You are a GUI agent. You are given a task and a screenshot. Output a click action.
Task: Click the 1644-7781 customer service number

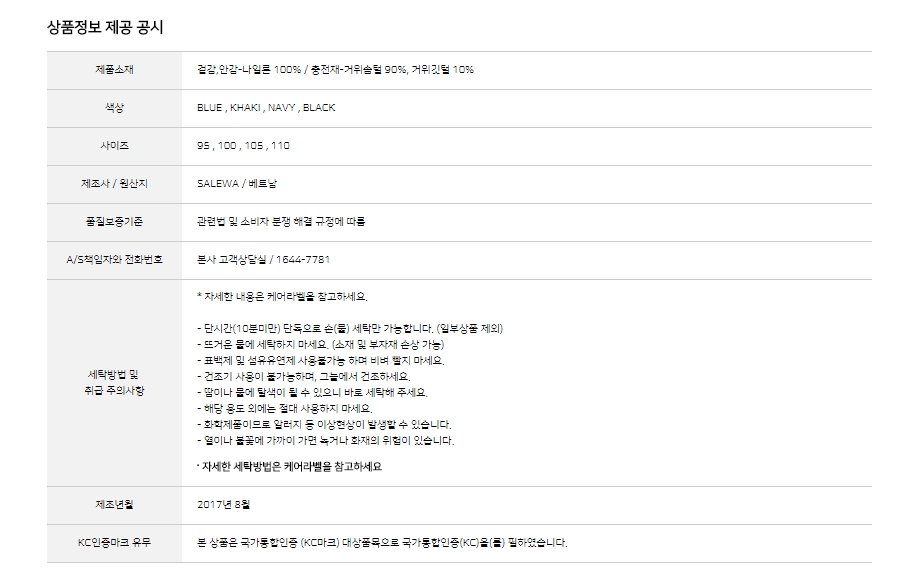pyautogui.click(x=305, y=260)
